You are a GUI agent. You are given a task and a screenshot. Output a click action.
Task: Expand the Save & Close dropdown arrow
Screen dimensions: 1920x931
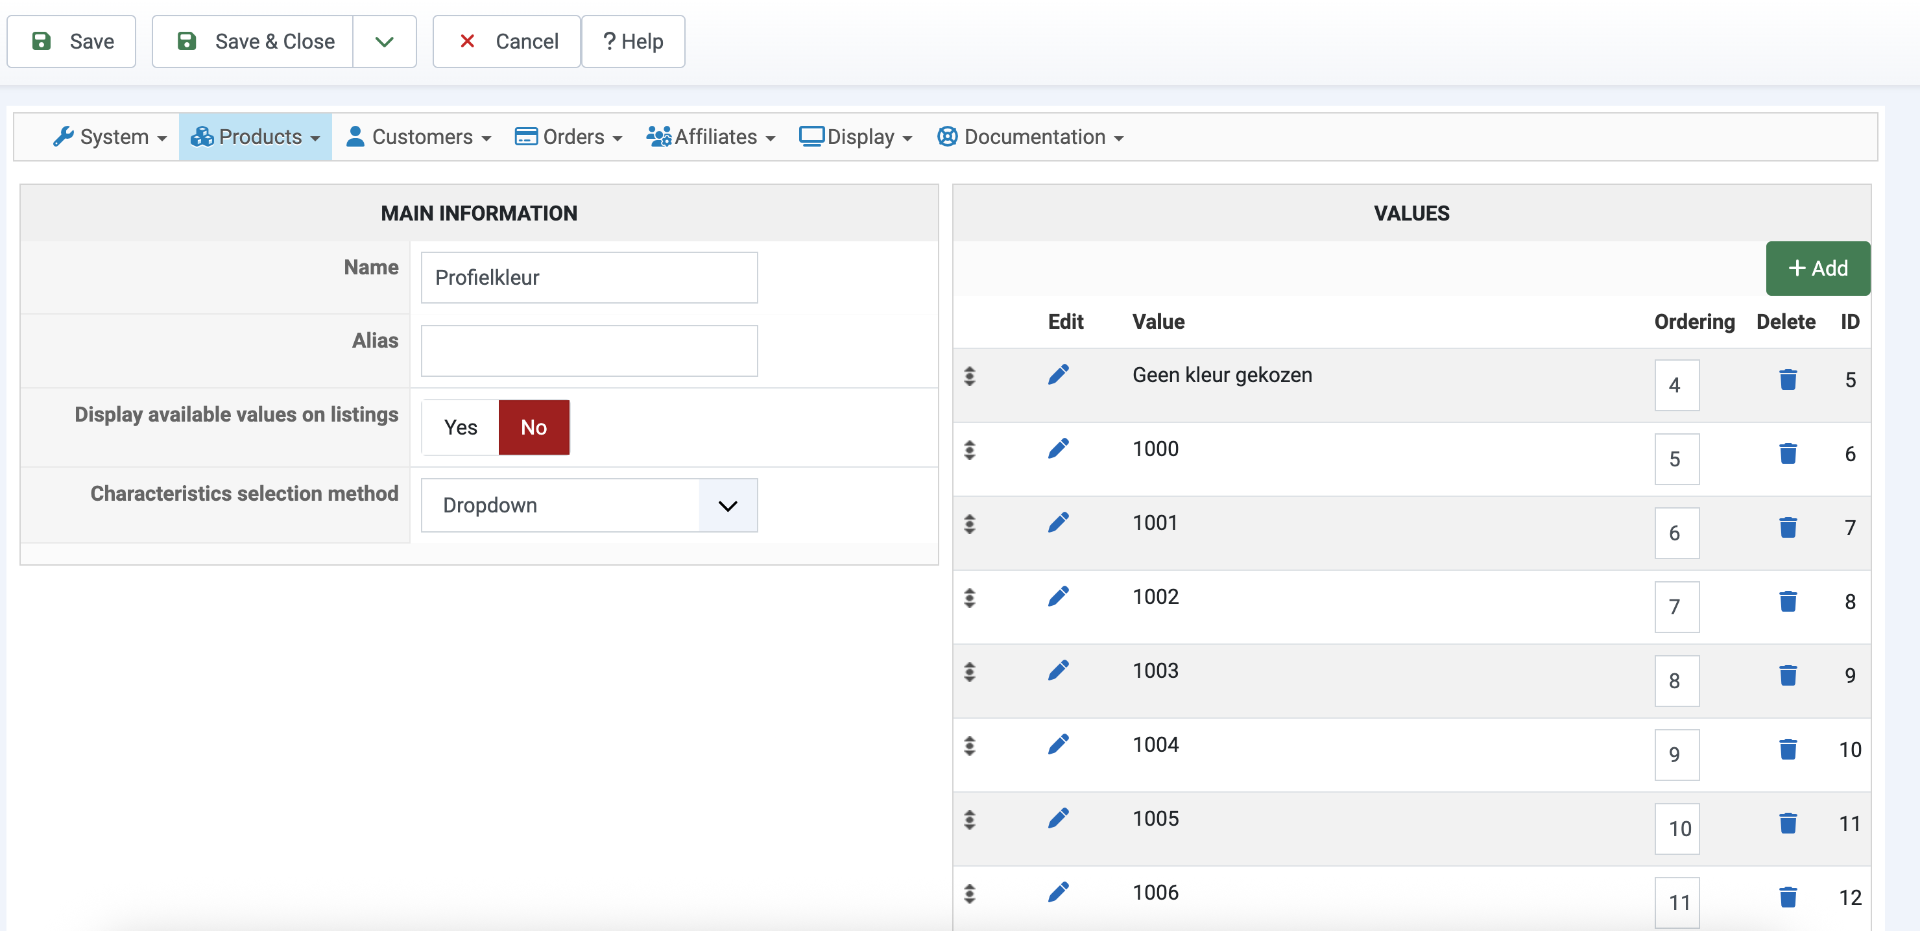[x=384, y=42]
